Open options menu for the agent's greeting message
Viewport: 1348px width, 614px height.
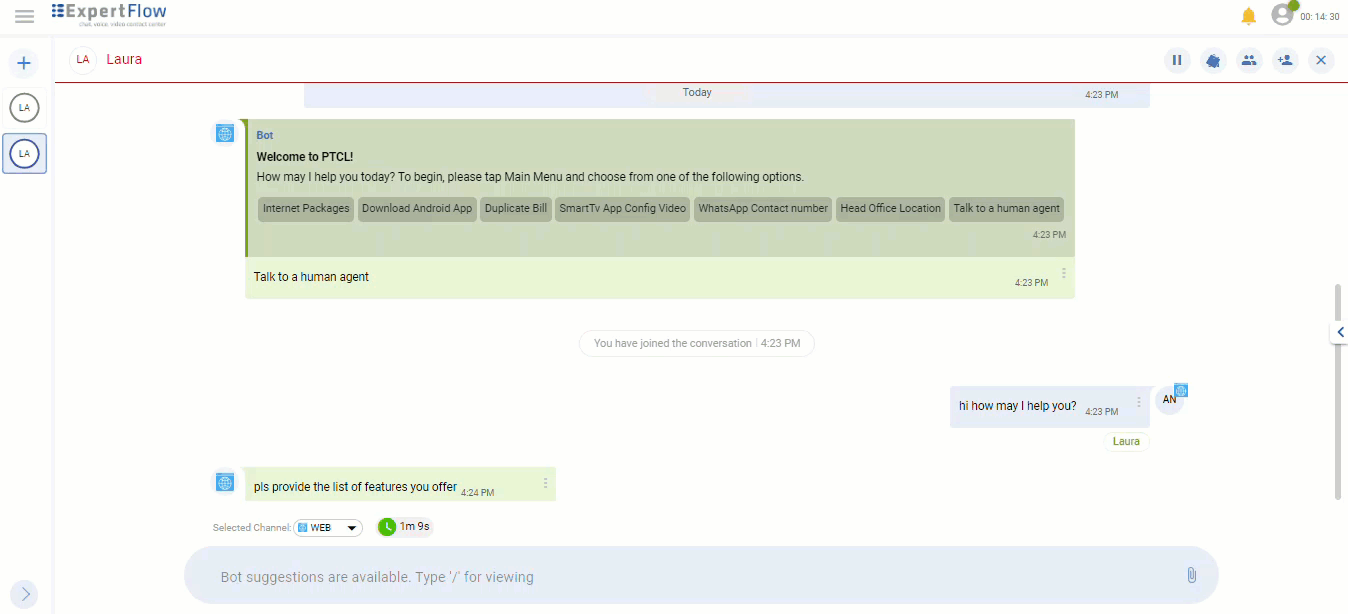click(1138, 402)
